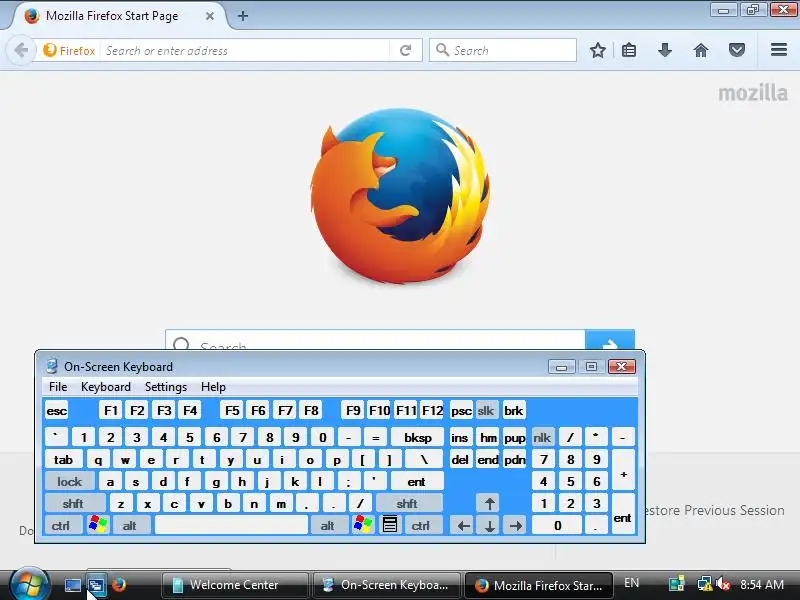
Task: Open the Downloads arrow icon
Action: tap(665, 50)
